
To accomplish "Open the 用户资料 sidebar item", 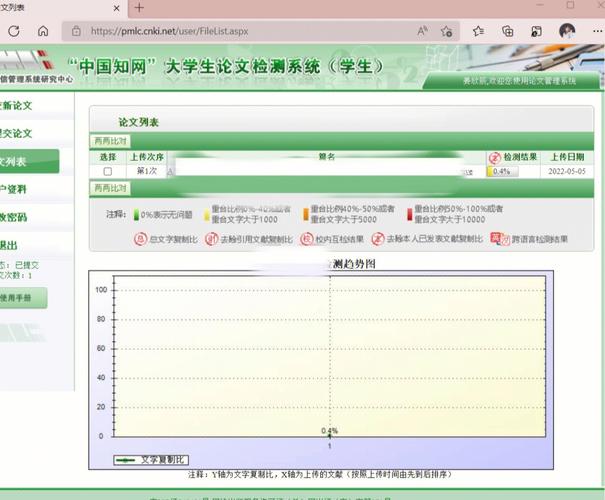I will [14, 189].
